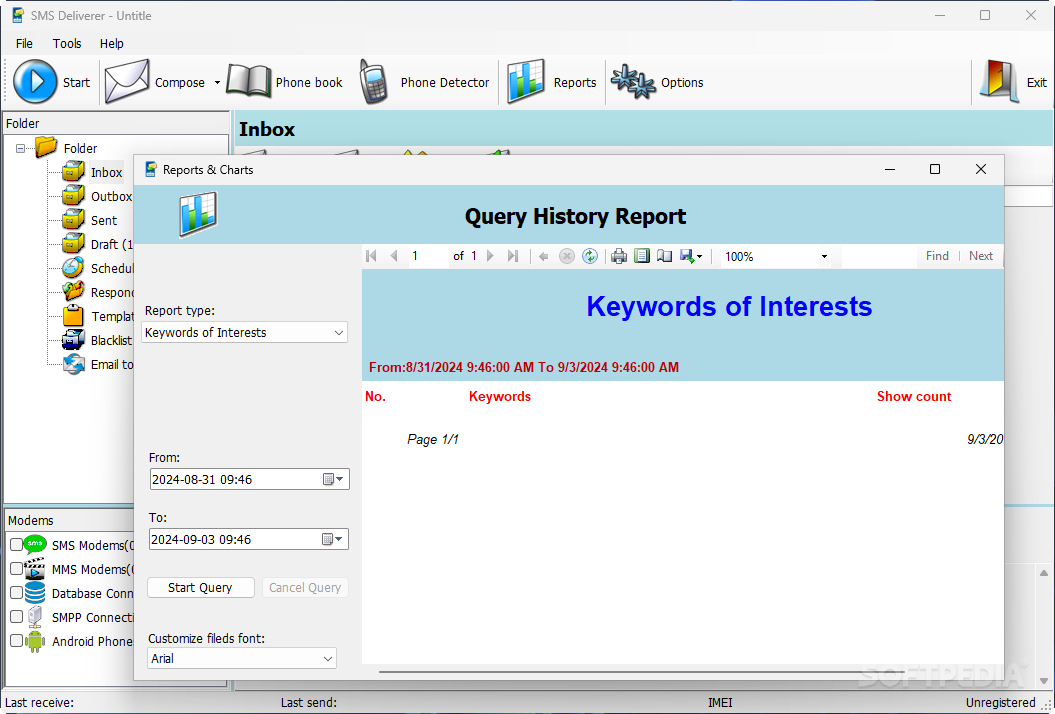1055x714 pixels.
Task: Go to previous page in the report viewer
Action: pos(394,256)
